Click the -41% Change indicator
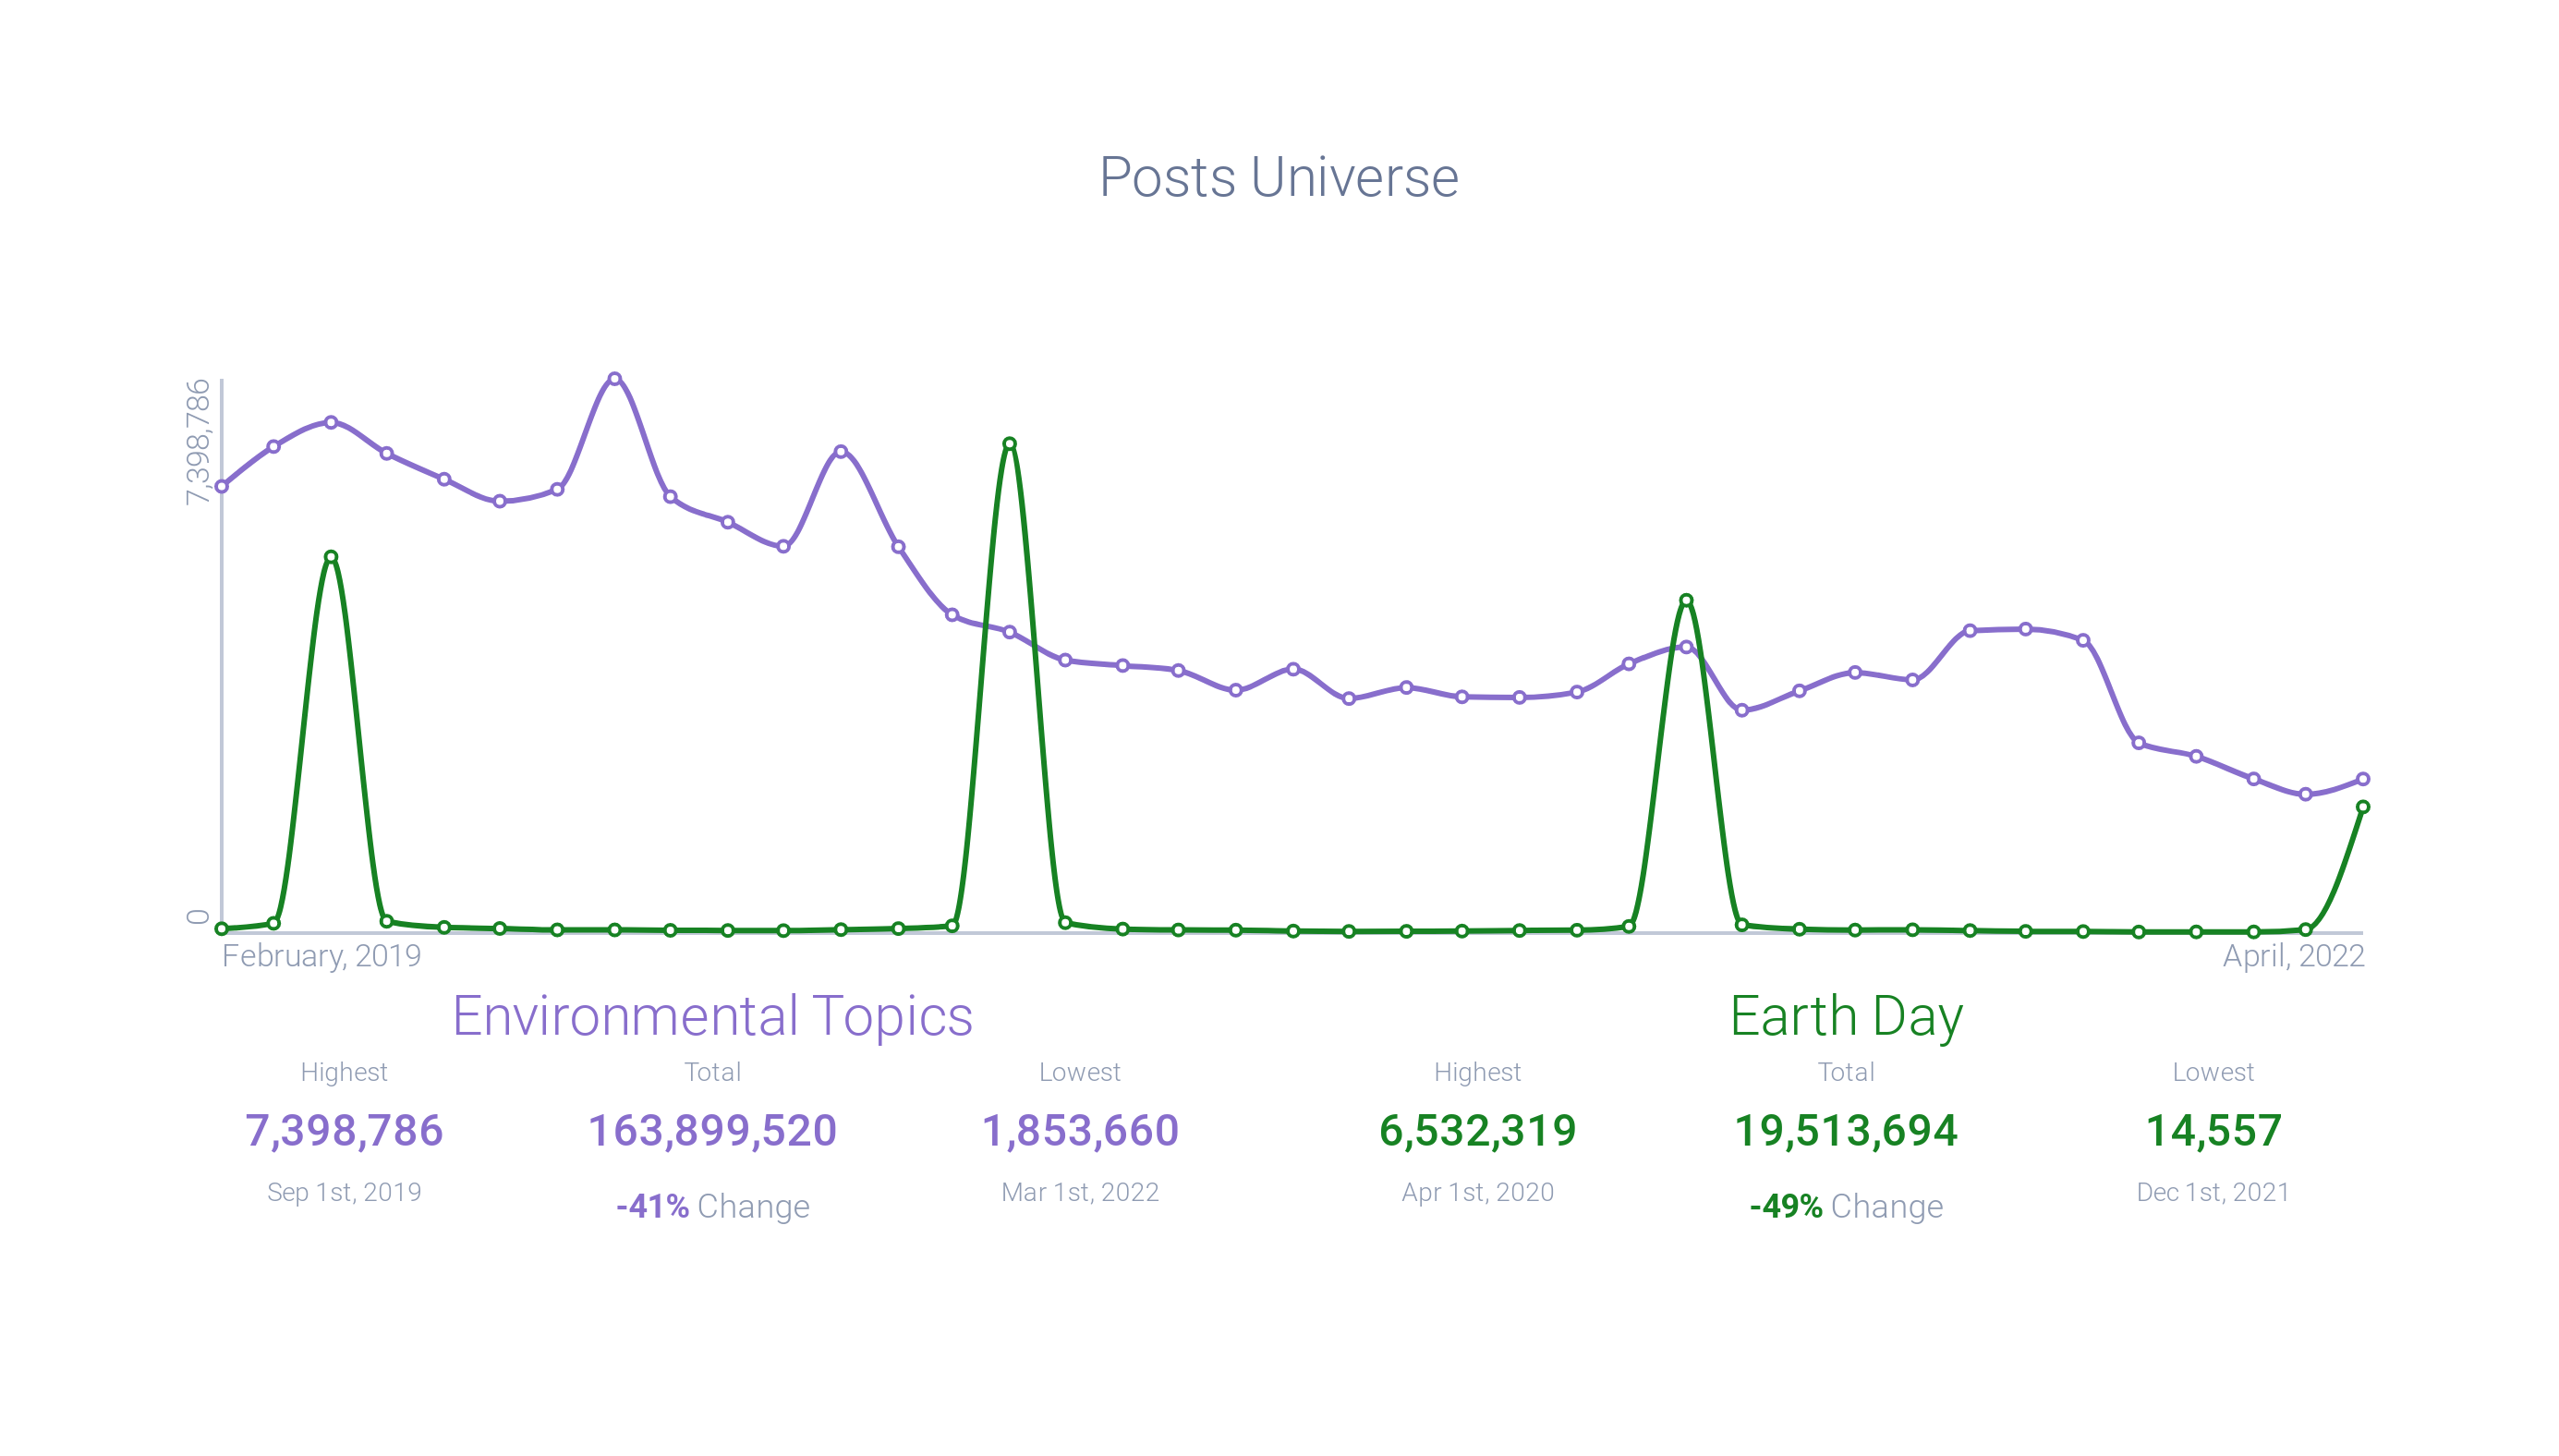Image resolution: width=2559 pixels, height=1456 pixels. click(712, 1206)
